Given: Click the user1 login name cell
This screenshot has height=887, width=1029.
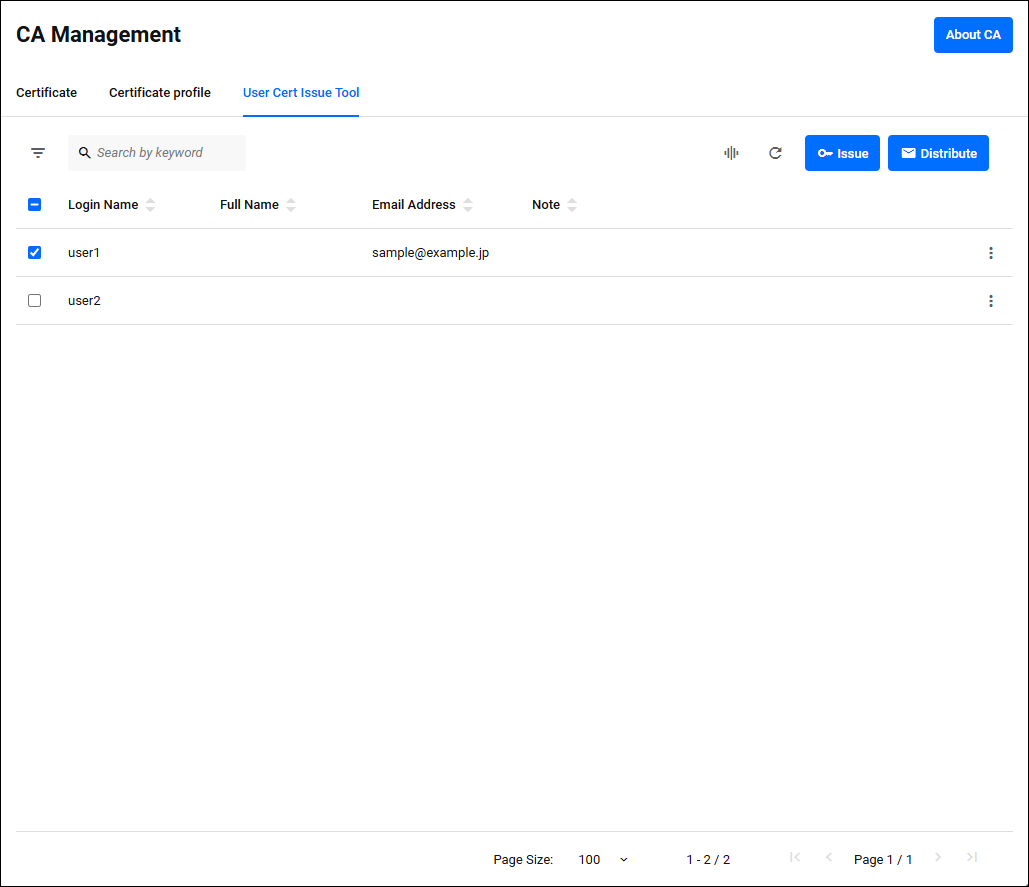Looking at the screenshot, I should click(84, 253).
